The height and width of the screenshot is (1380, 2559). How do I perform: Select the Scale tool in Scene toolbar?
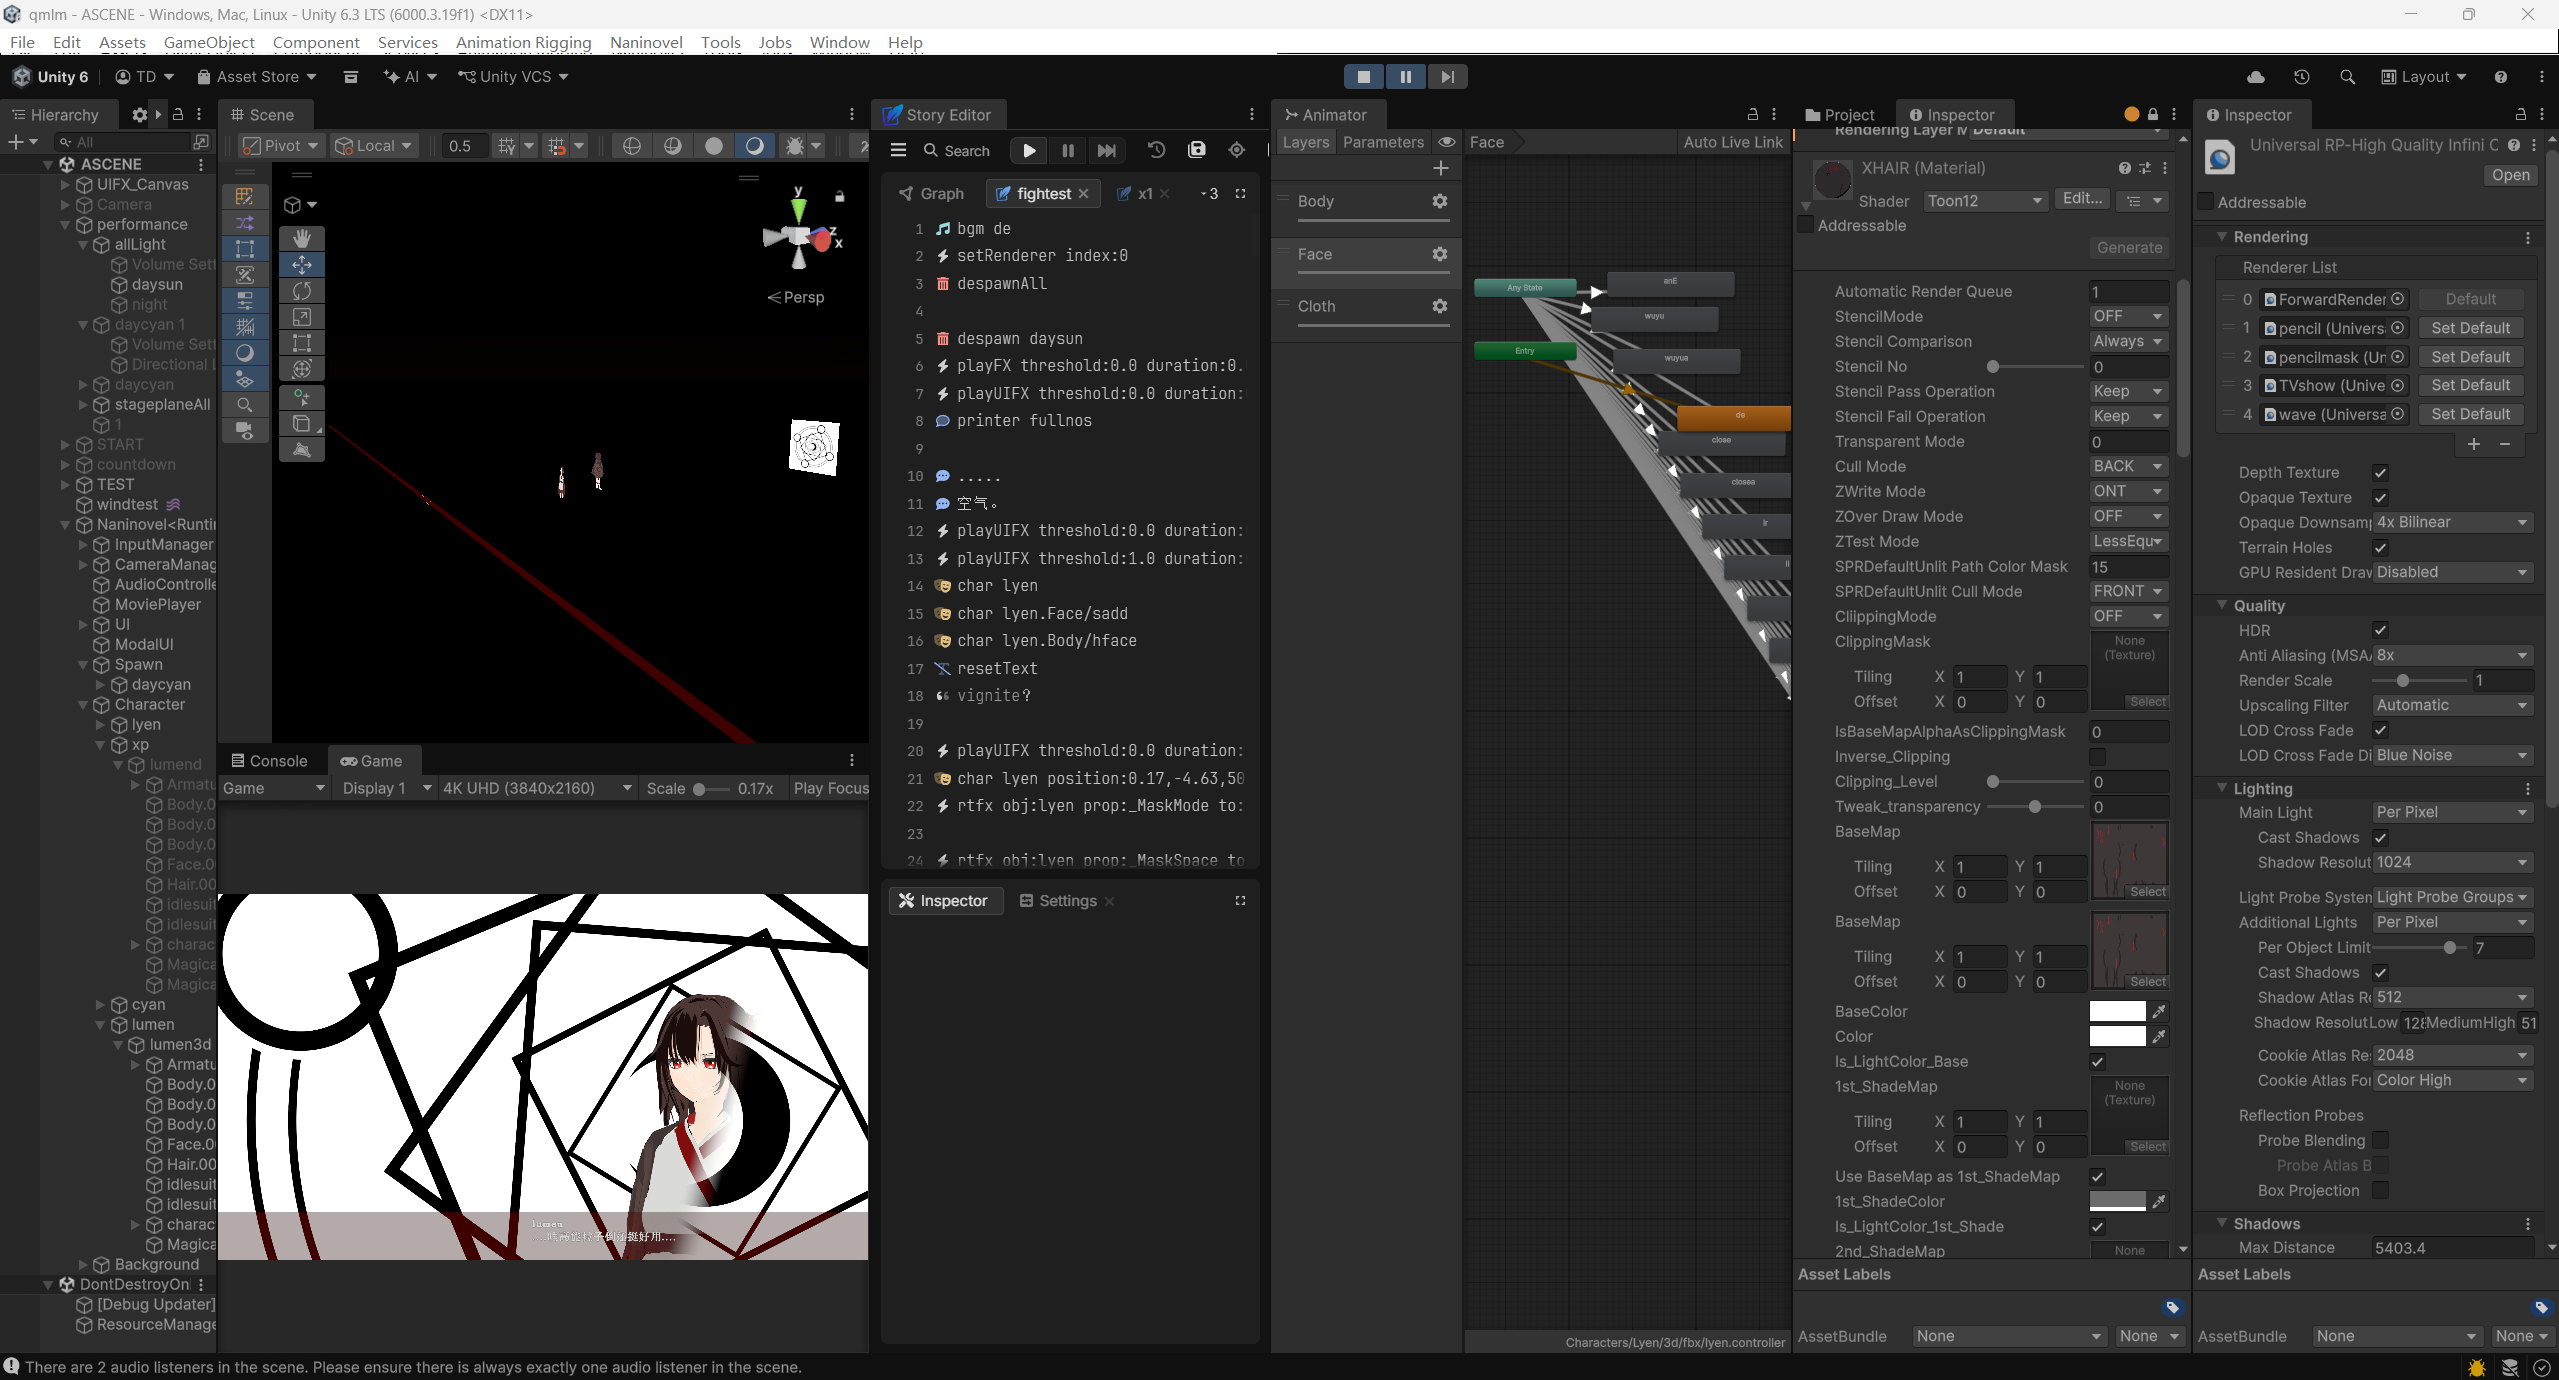tap(302, 317)
